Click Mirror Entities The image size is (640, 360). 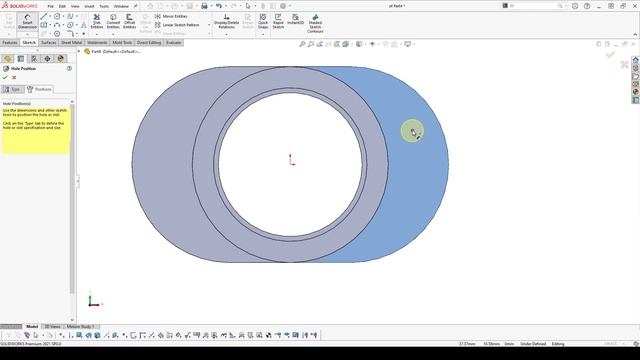(171, 16)
